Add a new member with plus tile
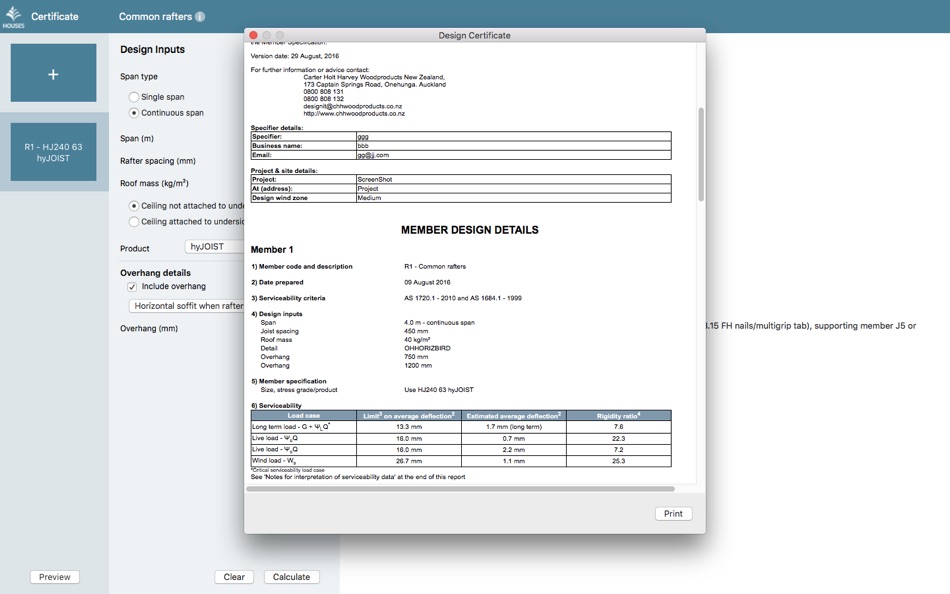The image size is (950, 594). pyautogui.click(x=53, y=73)
